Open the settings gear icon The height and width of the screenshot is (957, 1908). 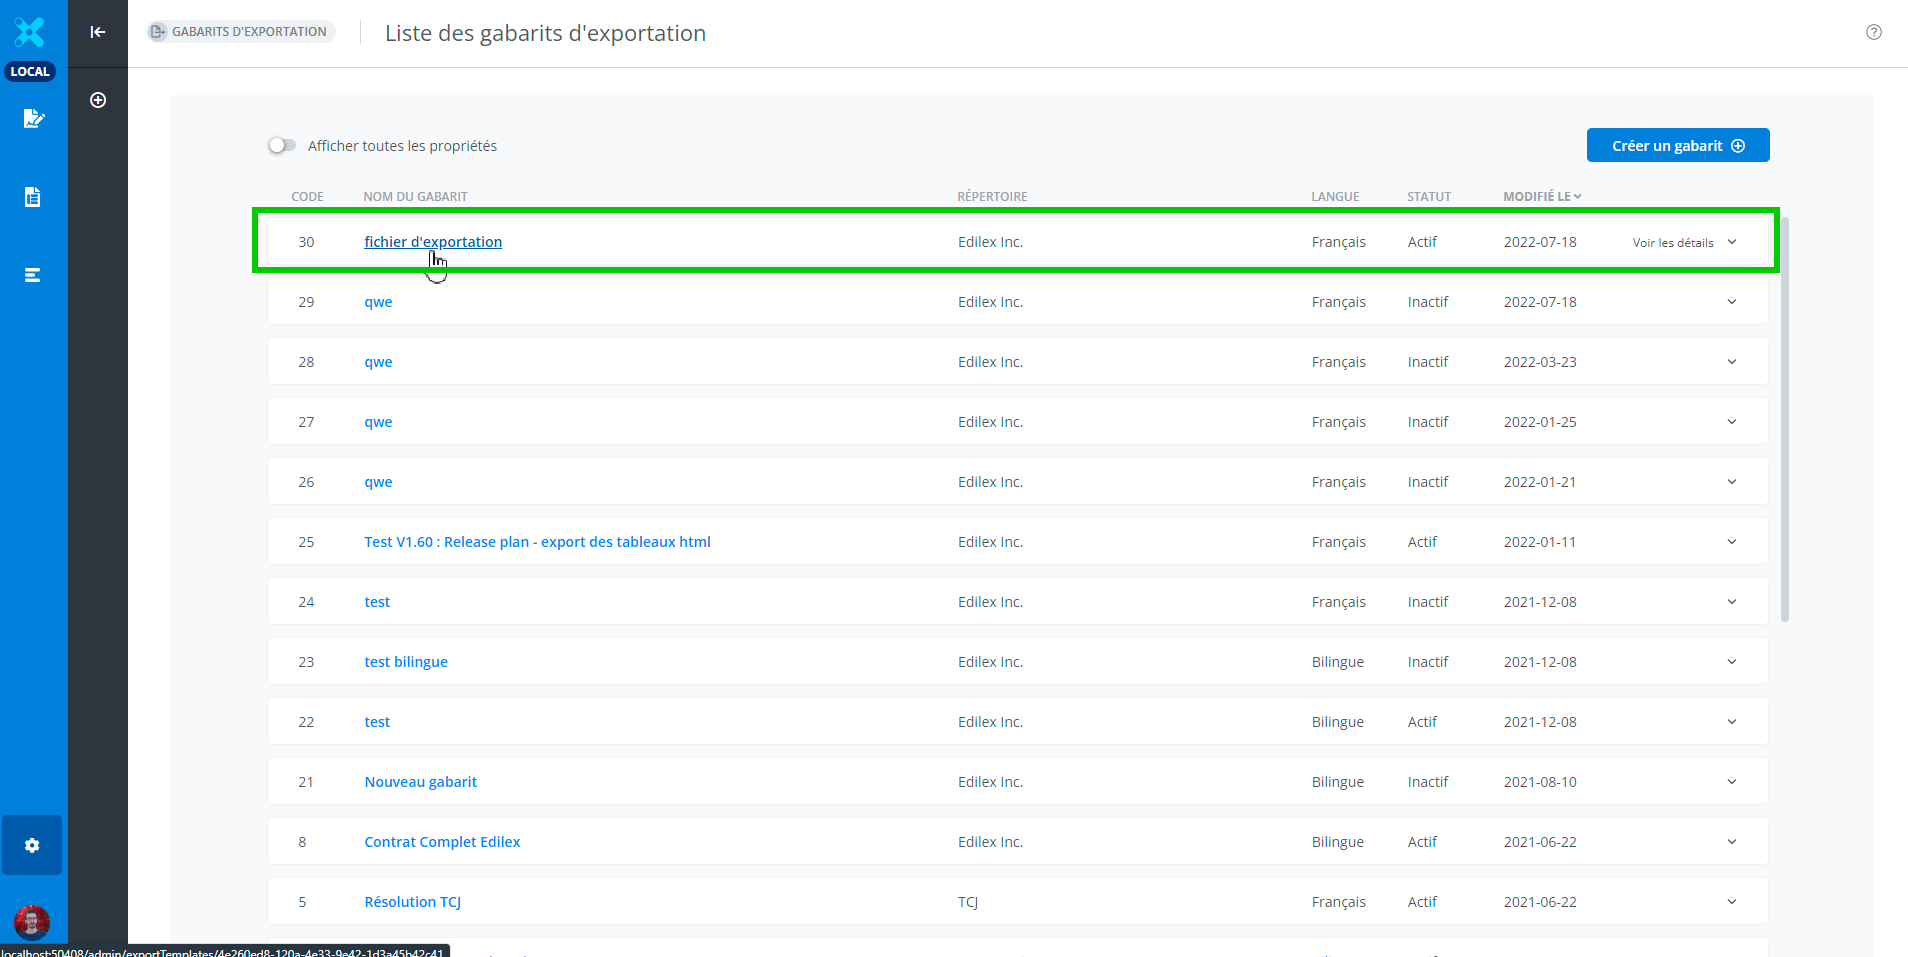[x=32, y=845]
